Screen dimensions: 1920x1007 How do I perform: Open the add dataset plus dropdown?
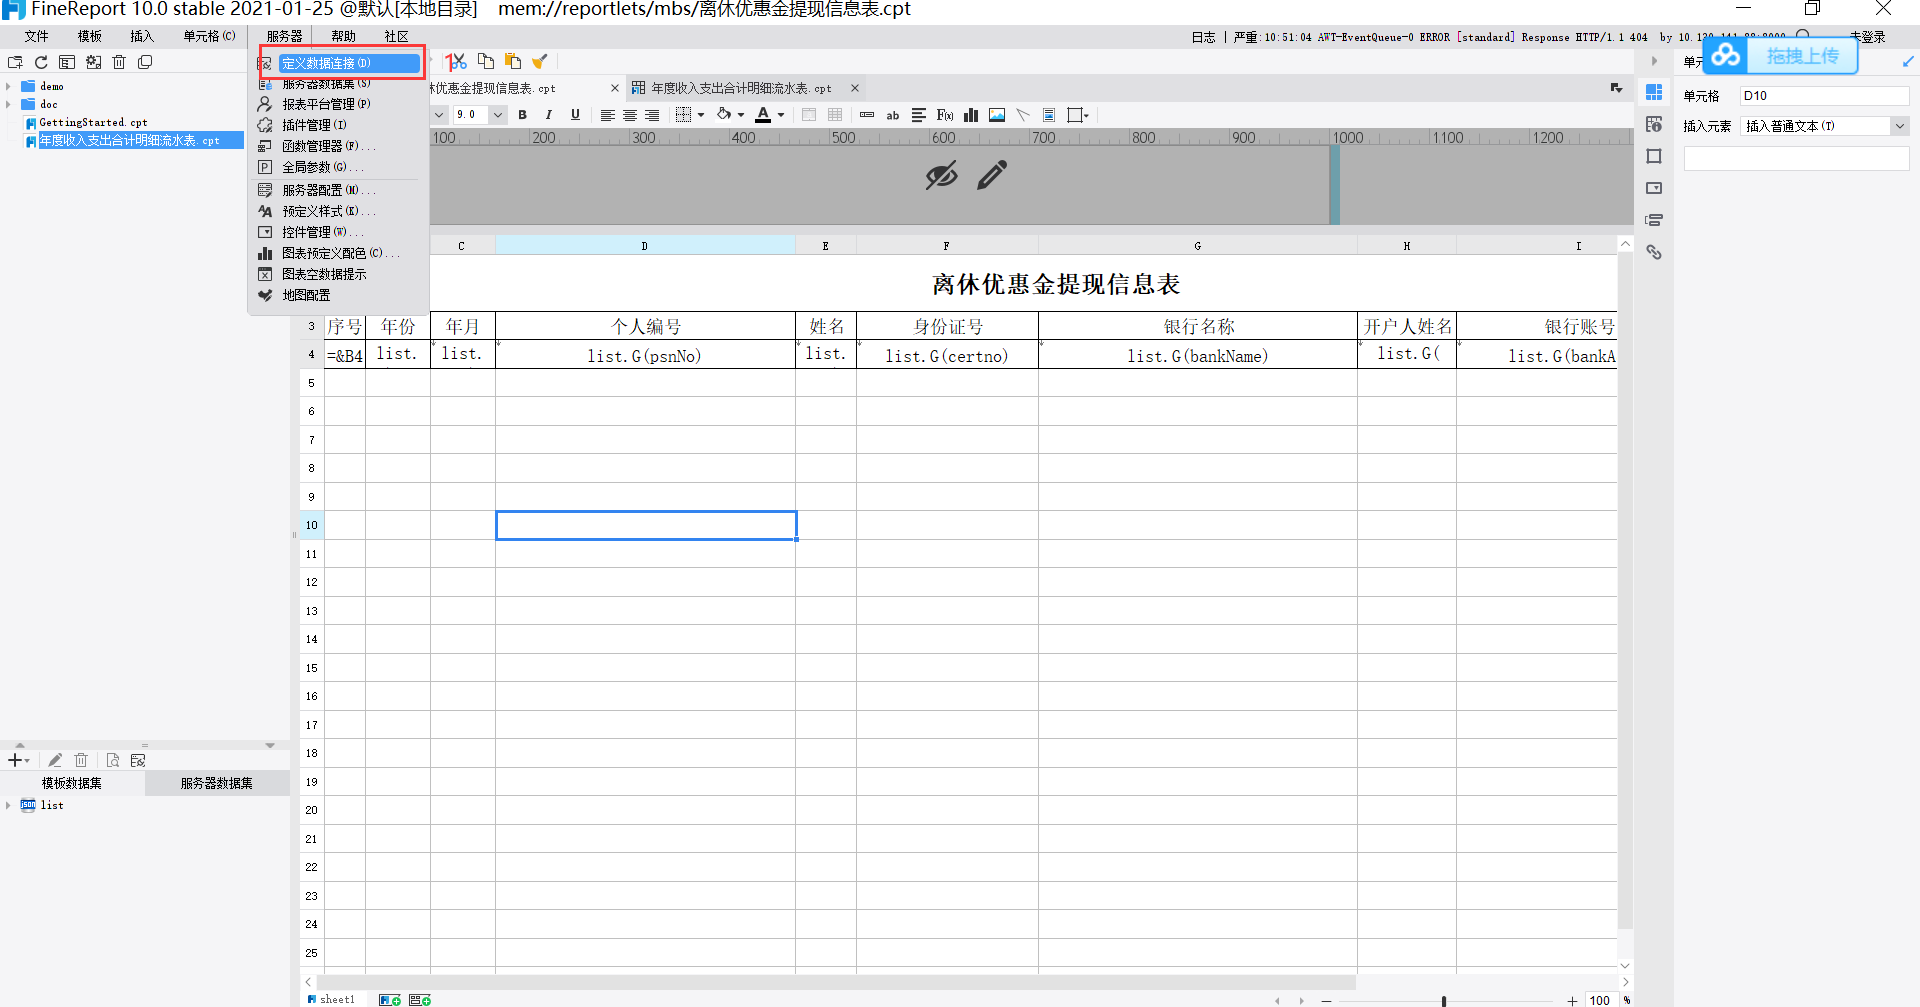coord(18,760)
